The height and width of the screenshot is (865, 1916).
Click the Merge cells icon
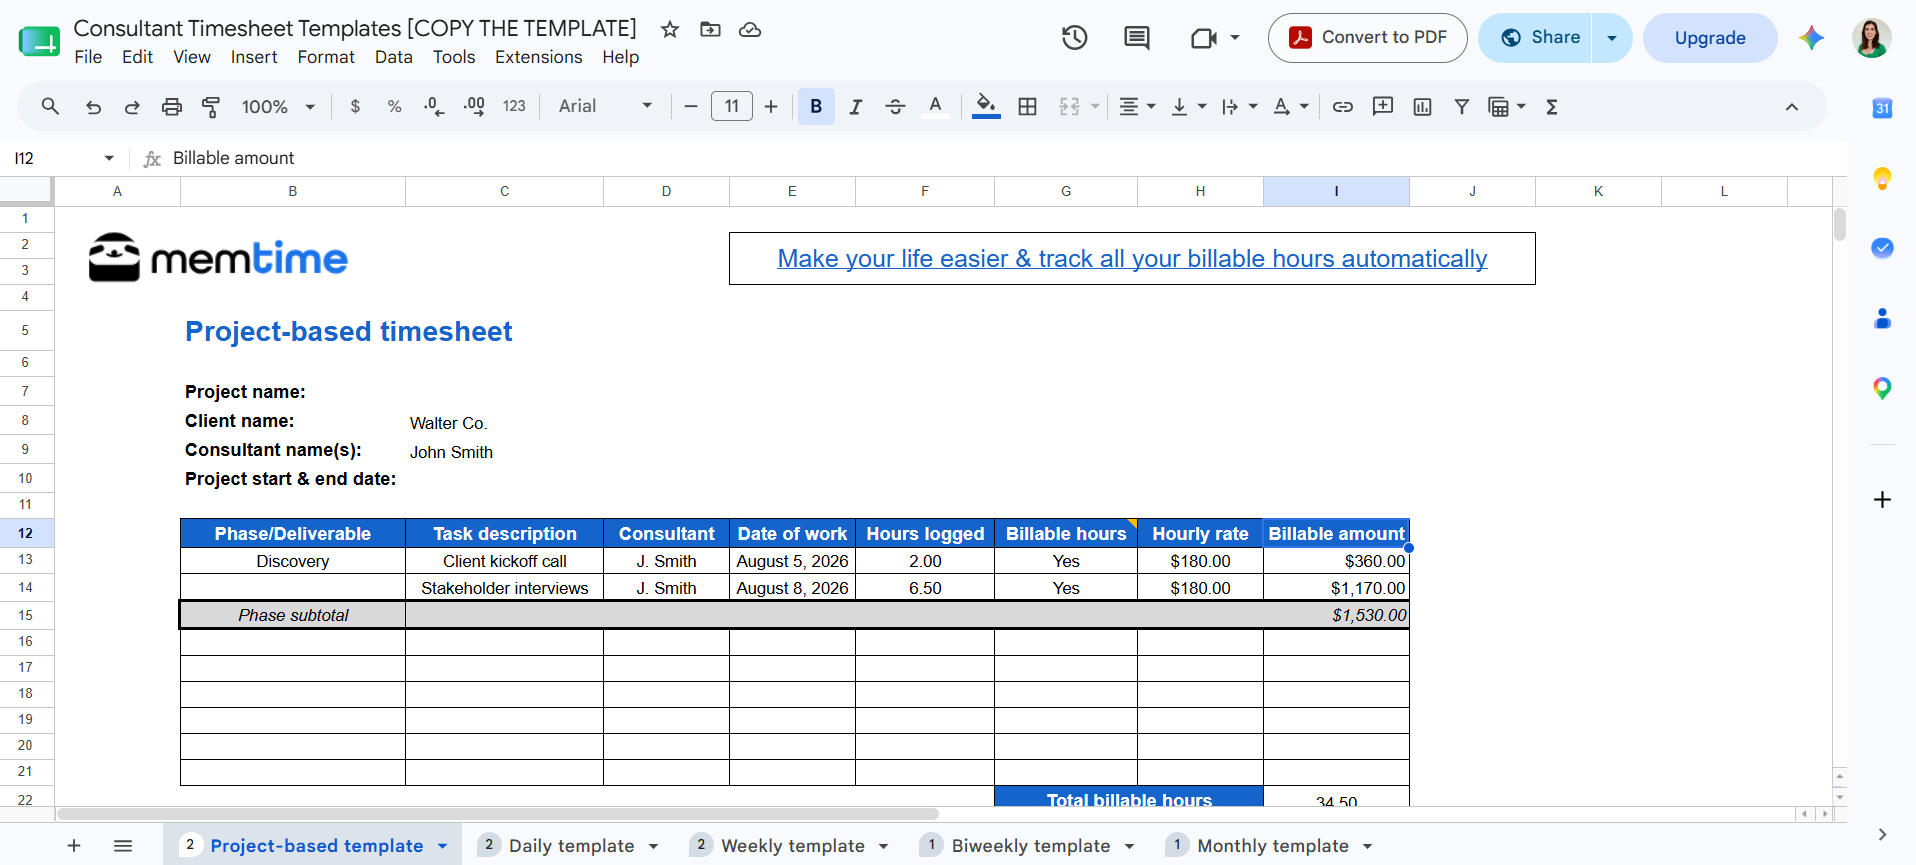[x=1069, y=106]
